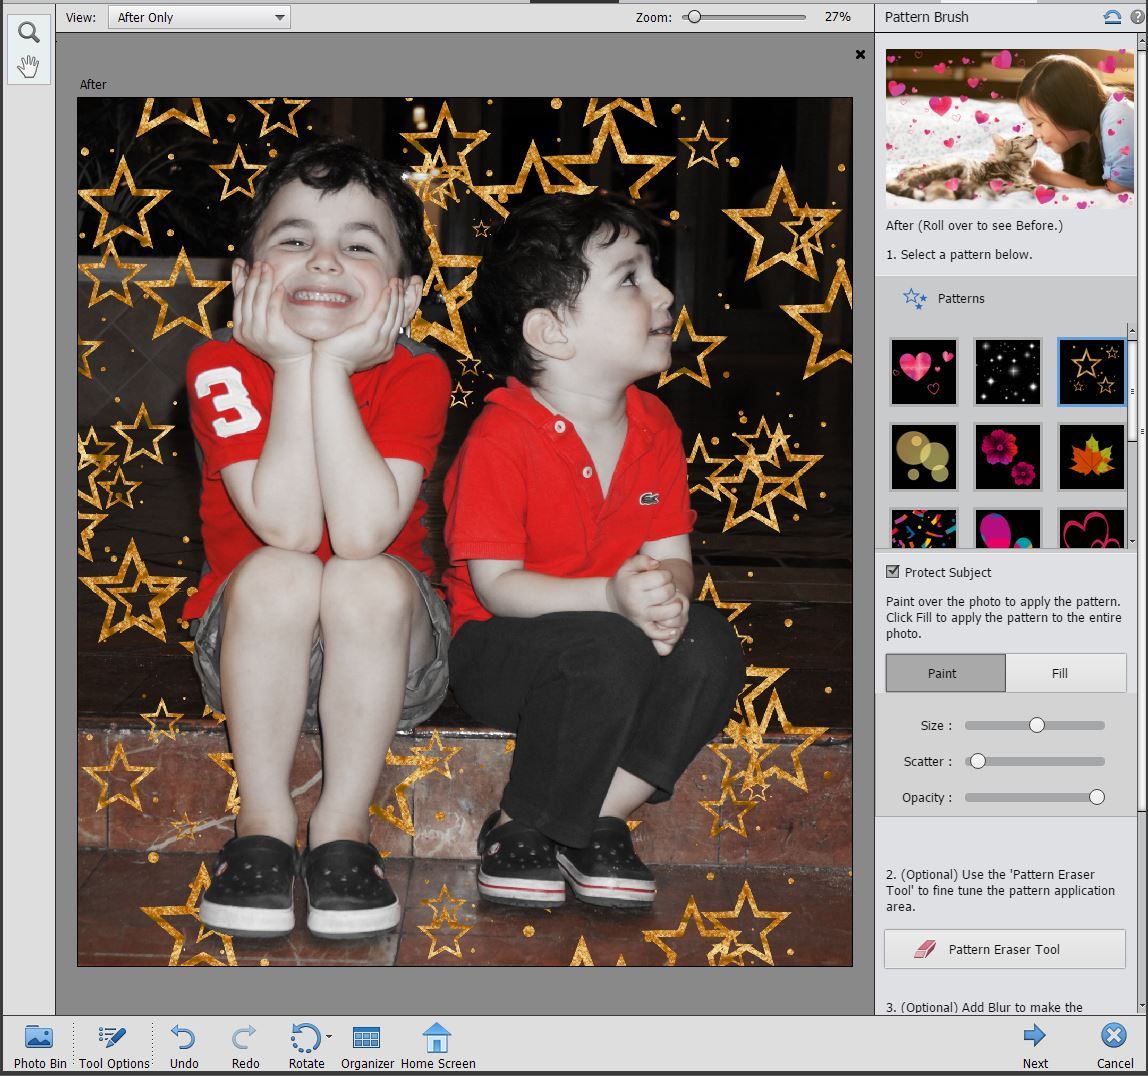The image size is (1148, 1076).
Task: Adjust the Scatter slider
Action: (x=977, y=761)
